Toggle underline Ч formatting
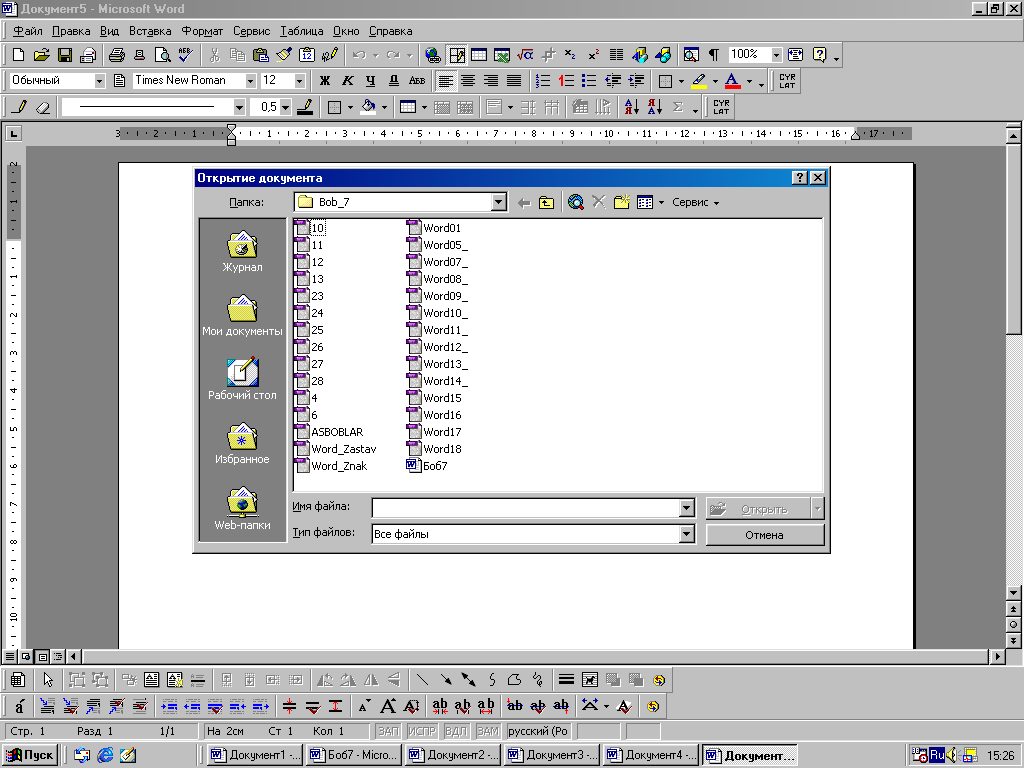Image resolution: width=1024 pixels, height=768 pixels. coord(370,81)
